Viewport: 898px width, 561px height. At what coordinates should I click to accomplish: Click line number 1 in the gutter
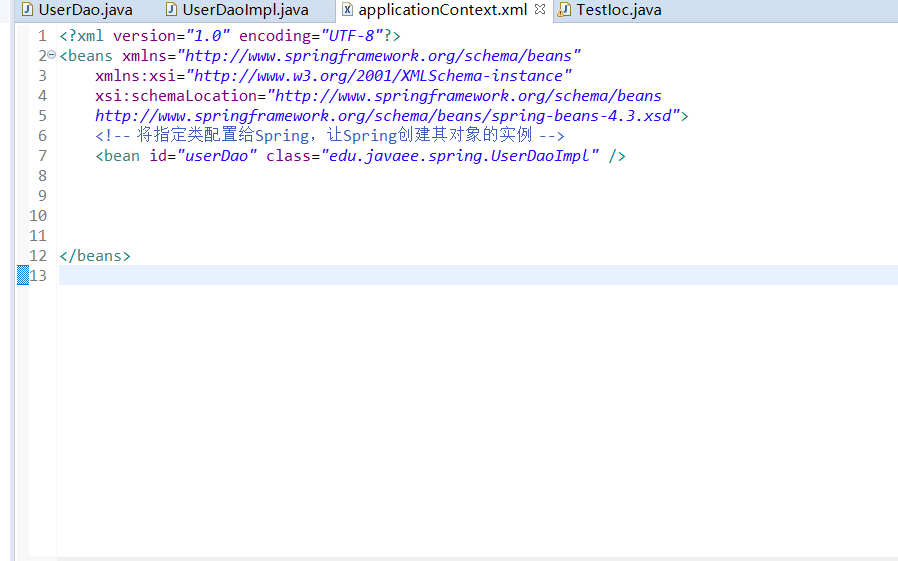42,35
